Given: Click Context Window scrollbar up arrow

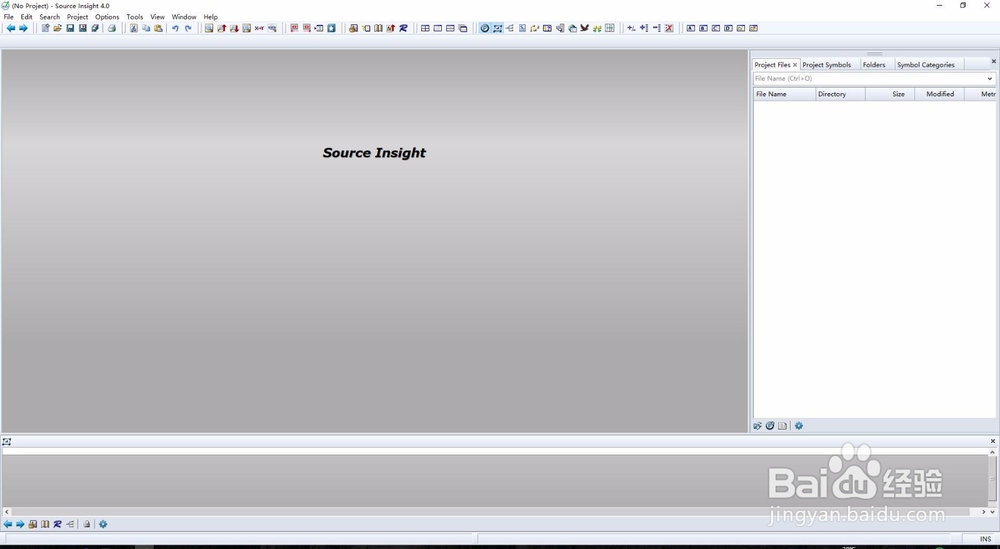Looking at the screenshot, I should (992, 452).
